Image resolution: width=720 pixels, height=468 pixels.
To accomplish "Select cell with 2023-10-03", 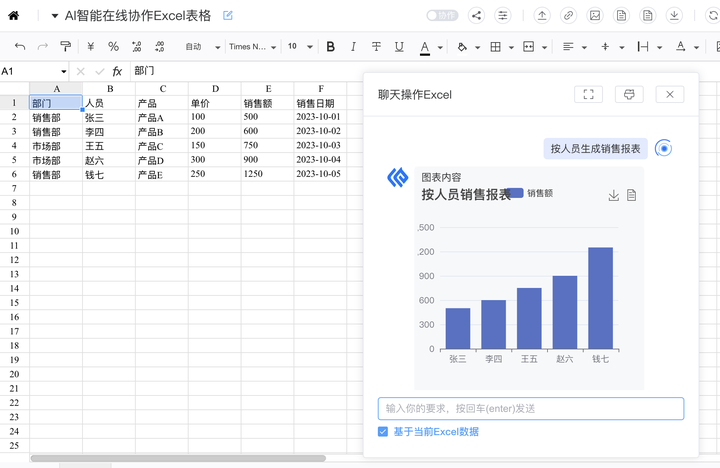I will pyautogui.click(x=320, y=146).
